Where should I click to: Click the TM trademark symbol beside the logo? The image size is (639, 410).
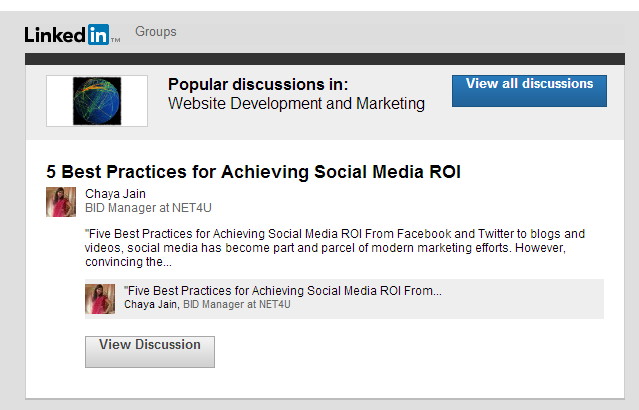[x=115, y=41]
